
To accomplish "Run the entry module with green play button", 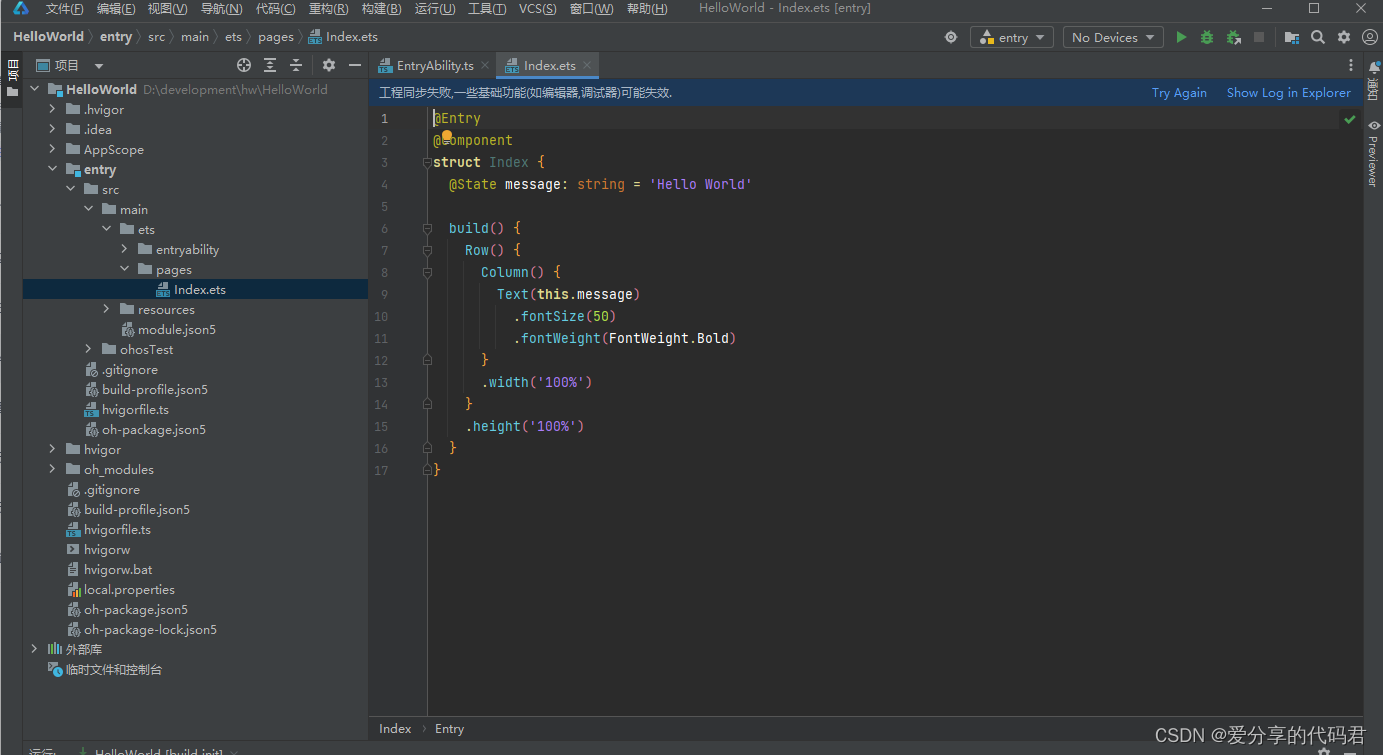I will pos(1181,37).
